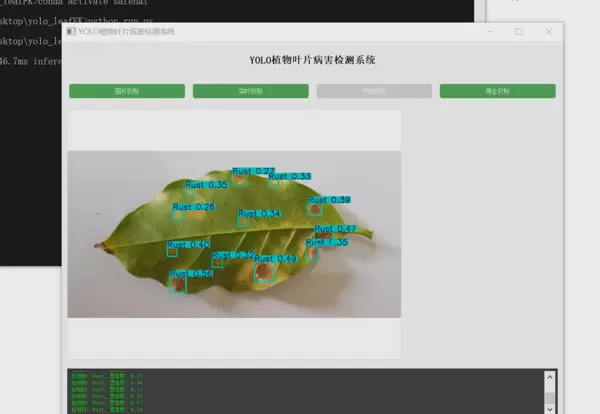Click the Rust 0.27 label on the leaf
600x414 pixels.
pyautogui.click(x=254, y=172)
